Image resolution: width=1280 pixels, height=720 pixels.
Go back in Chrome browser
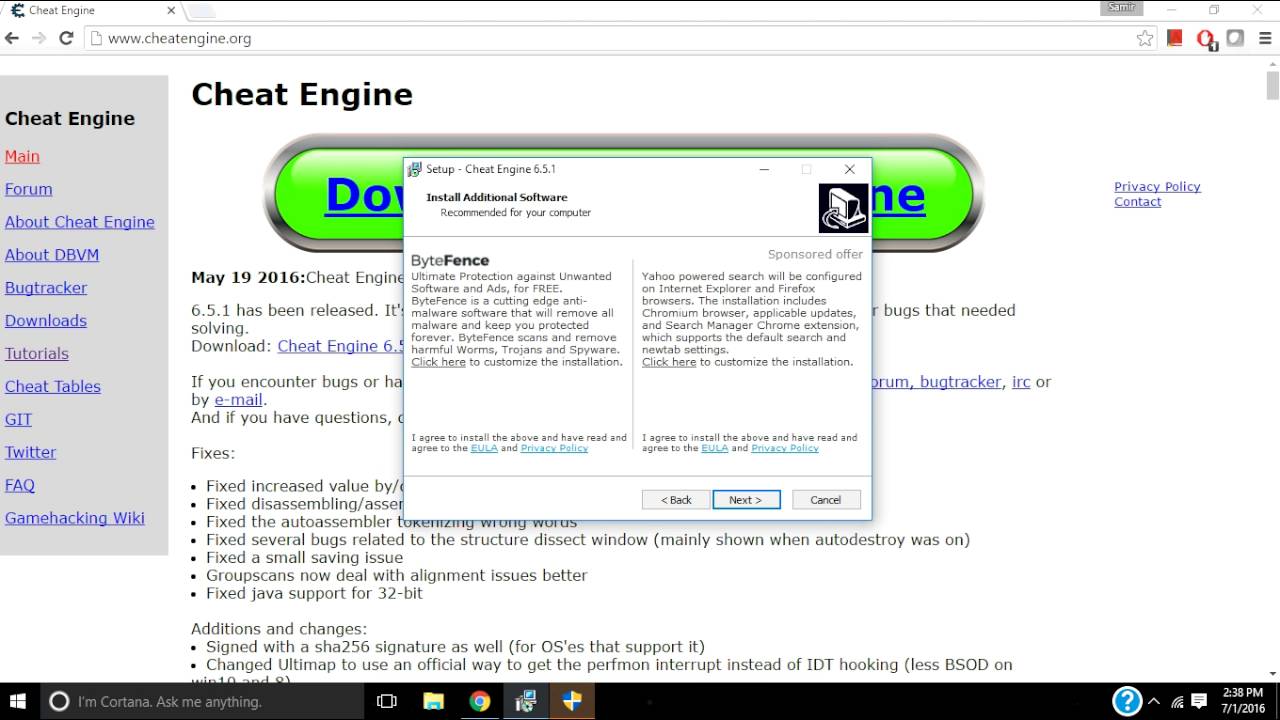tap(12, 38)
